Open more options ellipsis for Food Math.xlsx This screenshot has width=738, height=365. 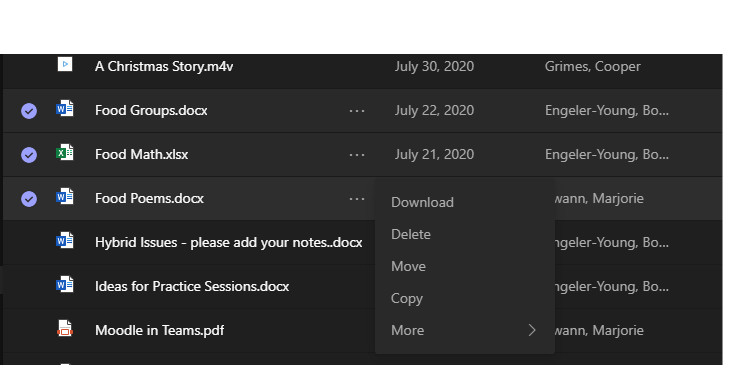click(357, 155)
